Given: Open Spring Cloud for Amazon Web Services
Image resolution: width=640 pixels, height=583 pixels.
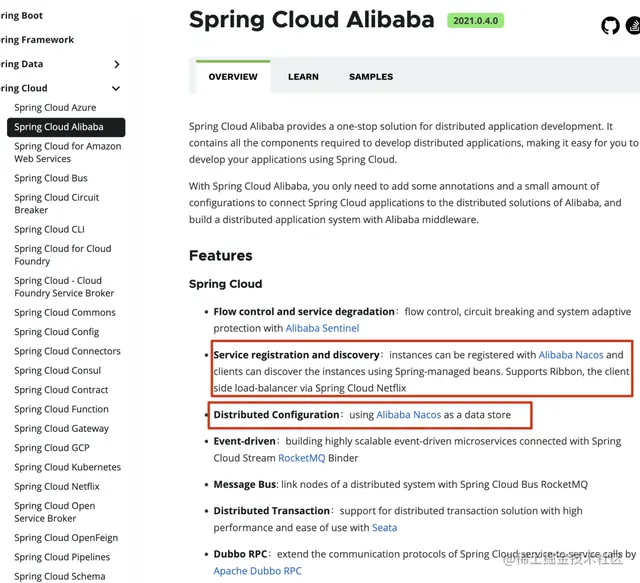Looking at the screenshot, I should click(x=68, y=152).
